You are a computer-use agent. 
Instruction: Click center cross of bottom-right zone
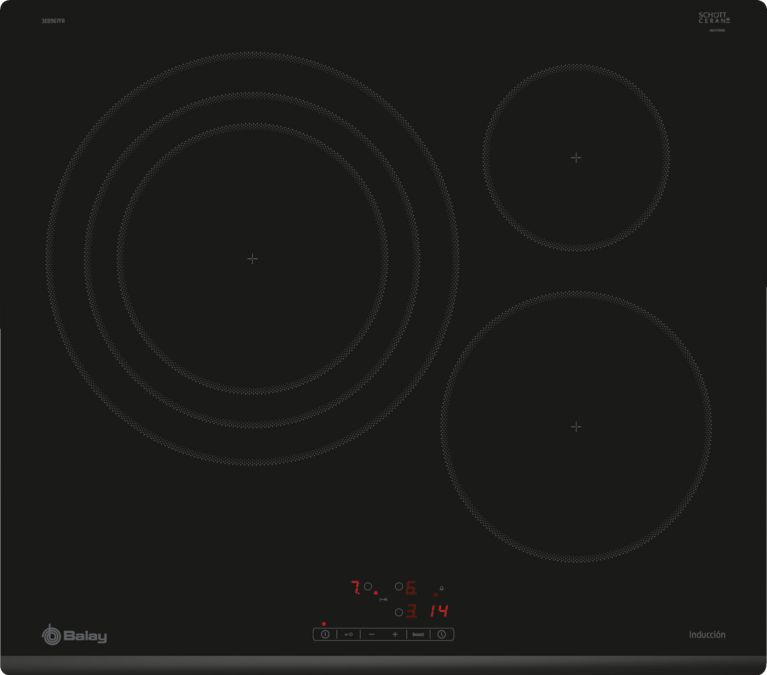coord(576,426)
